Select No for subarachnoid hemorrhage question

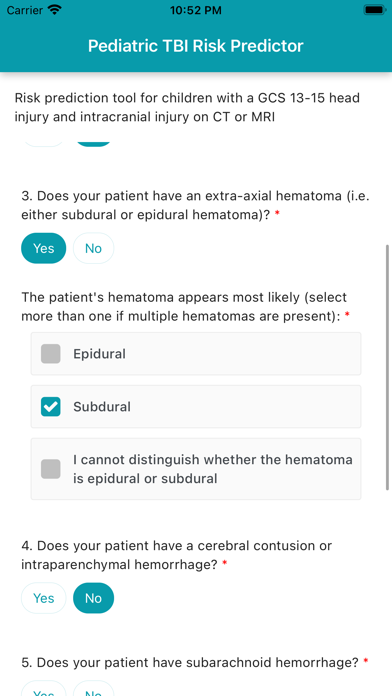[x=93, y=689]
